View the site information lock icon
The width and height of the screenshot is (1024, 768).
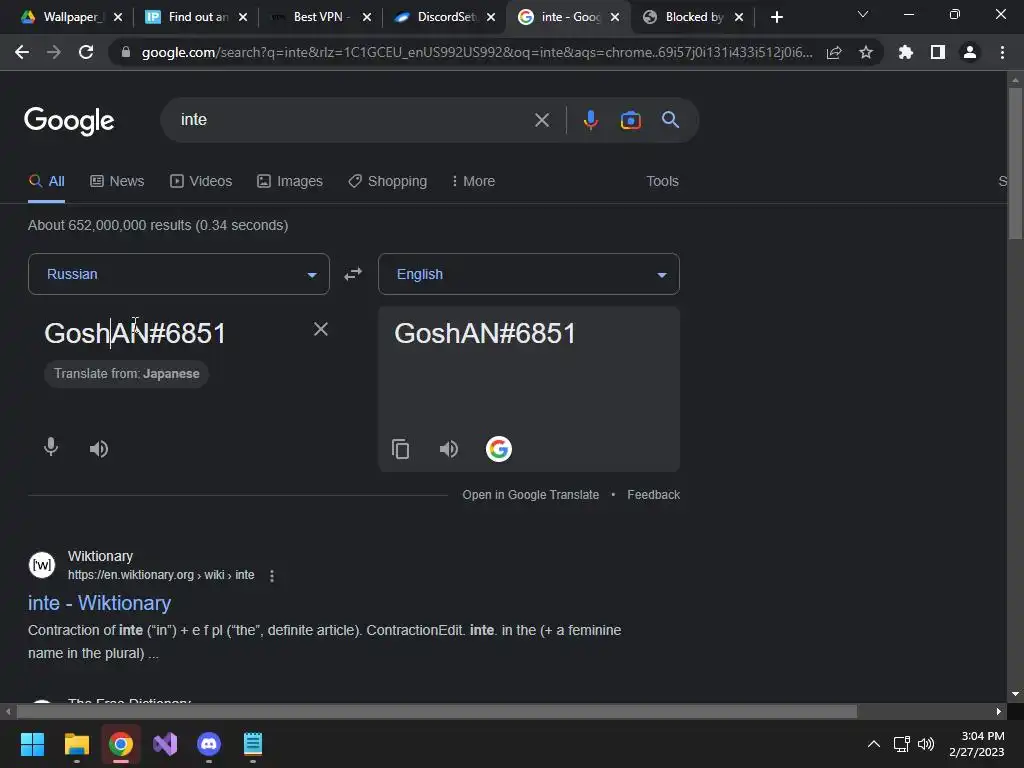tap(125, 52)
